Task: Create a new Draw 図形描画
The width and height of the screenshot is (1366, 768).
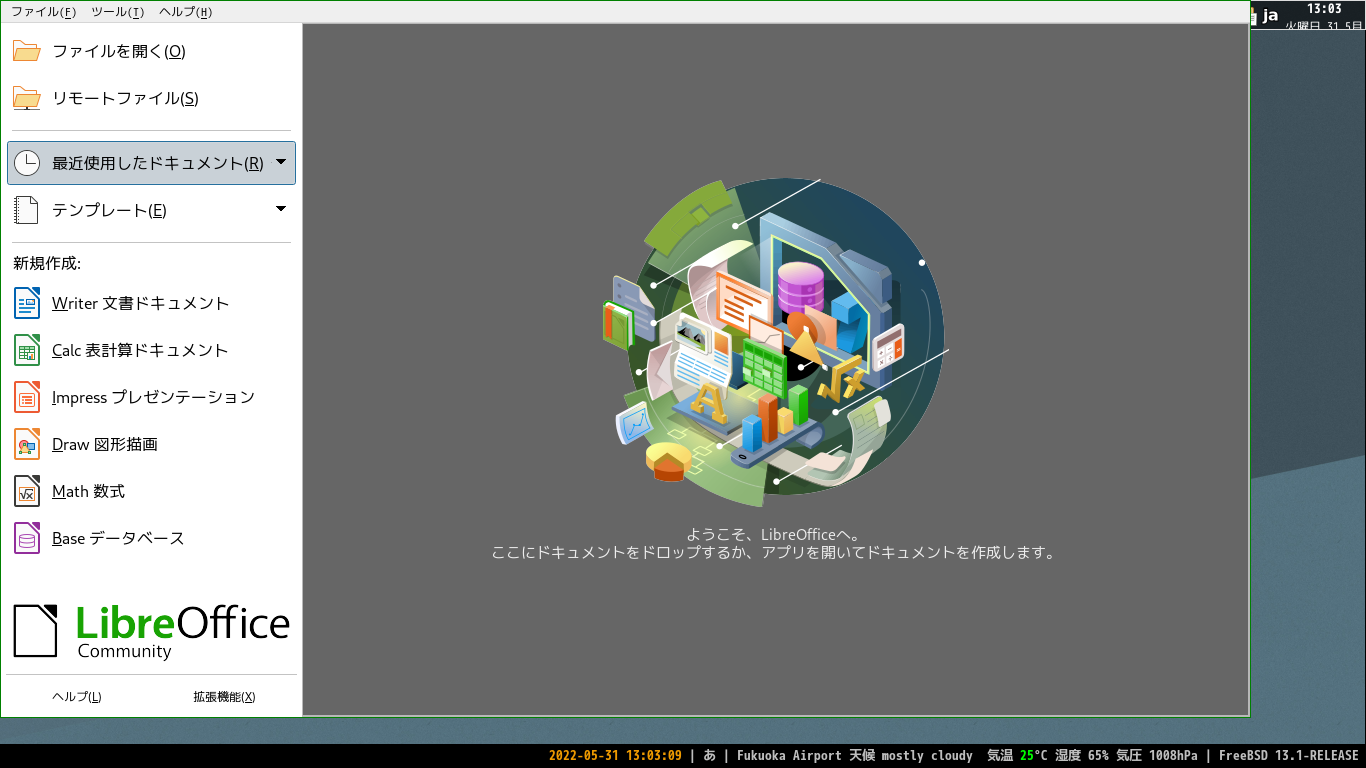Action: pos(151,444)
